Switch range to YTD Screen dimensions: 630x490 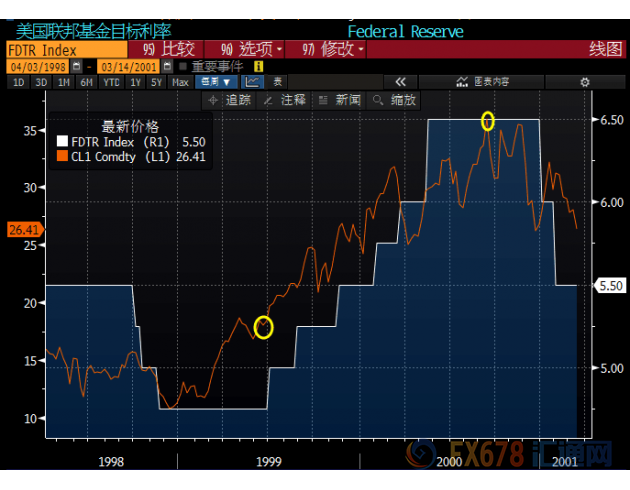tap(109, 82)
